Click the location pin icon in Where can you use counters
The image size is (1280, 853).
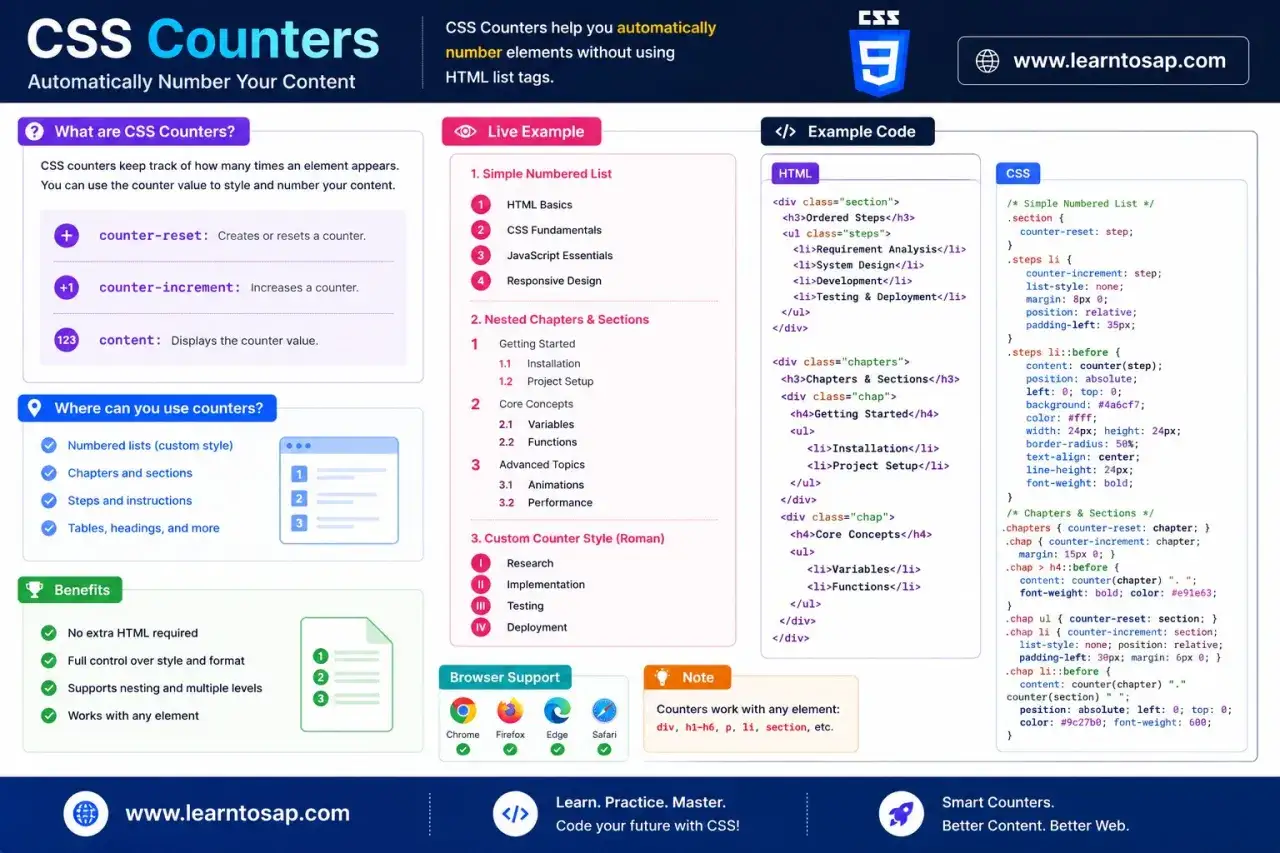35,408
